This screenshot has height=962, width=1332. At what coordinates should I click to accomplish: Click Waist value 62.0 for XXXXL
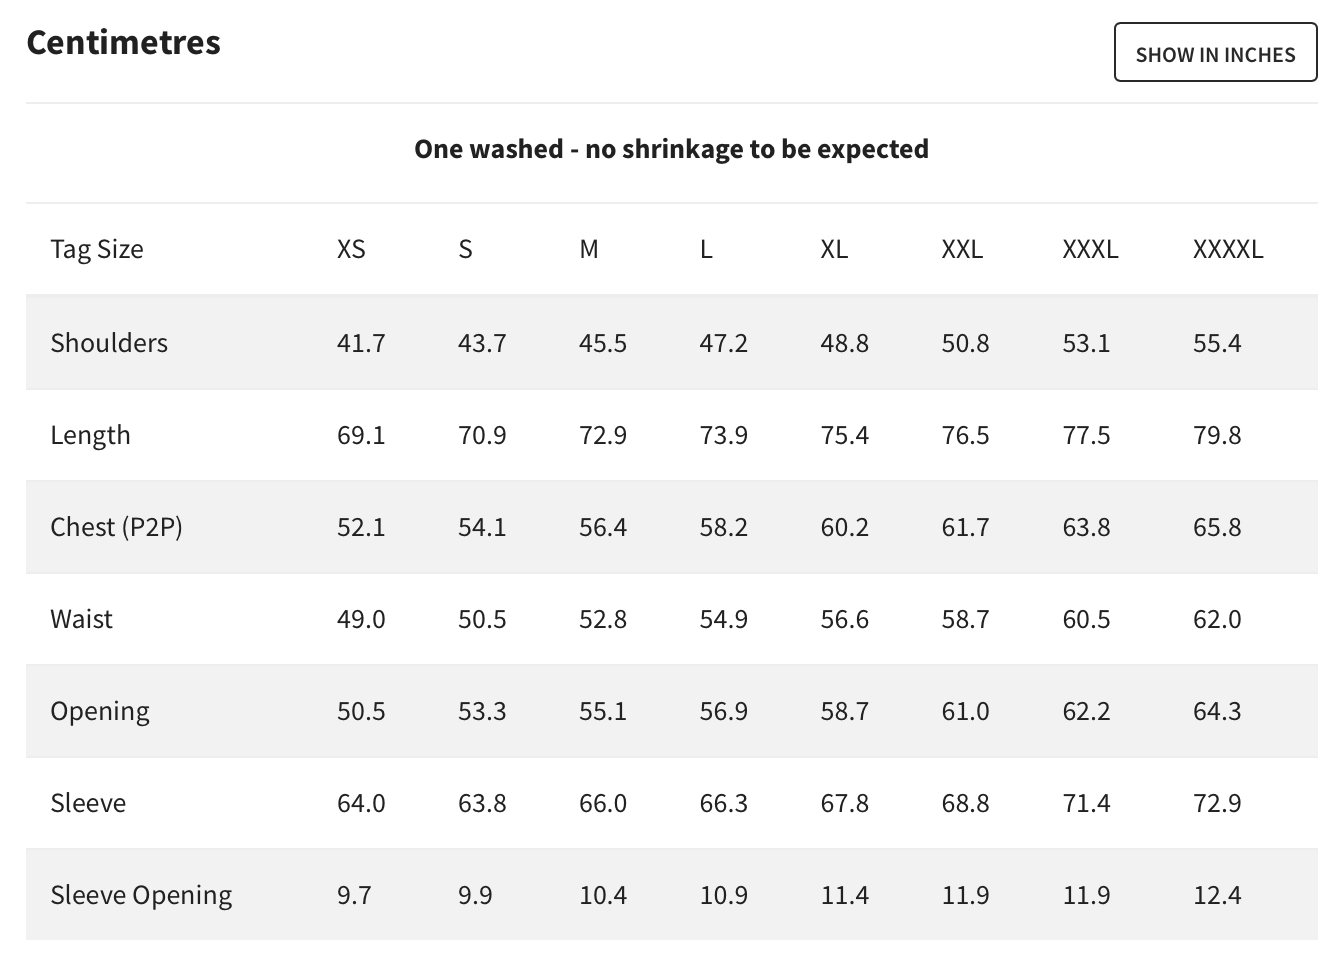click(1217, 619)
